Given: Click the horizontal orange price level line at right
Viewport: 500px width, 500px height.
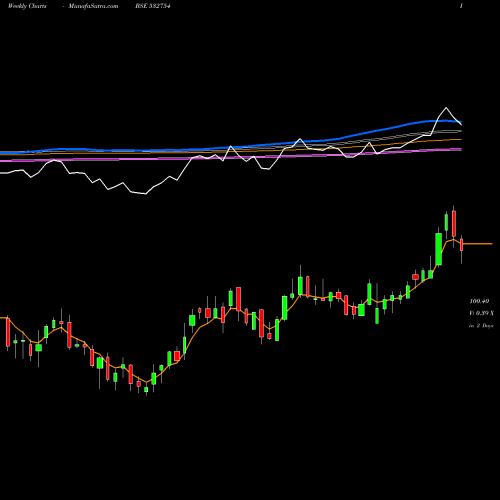Looking at the screenshot, I should 478,244.
